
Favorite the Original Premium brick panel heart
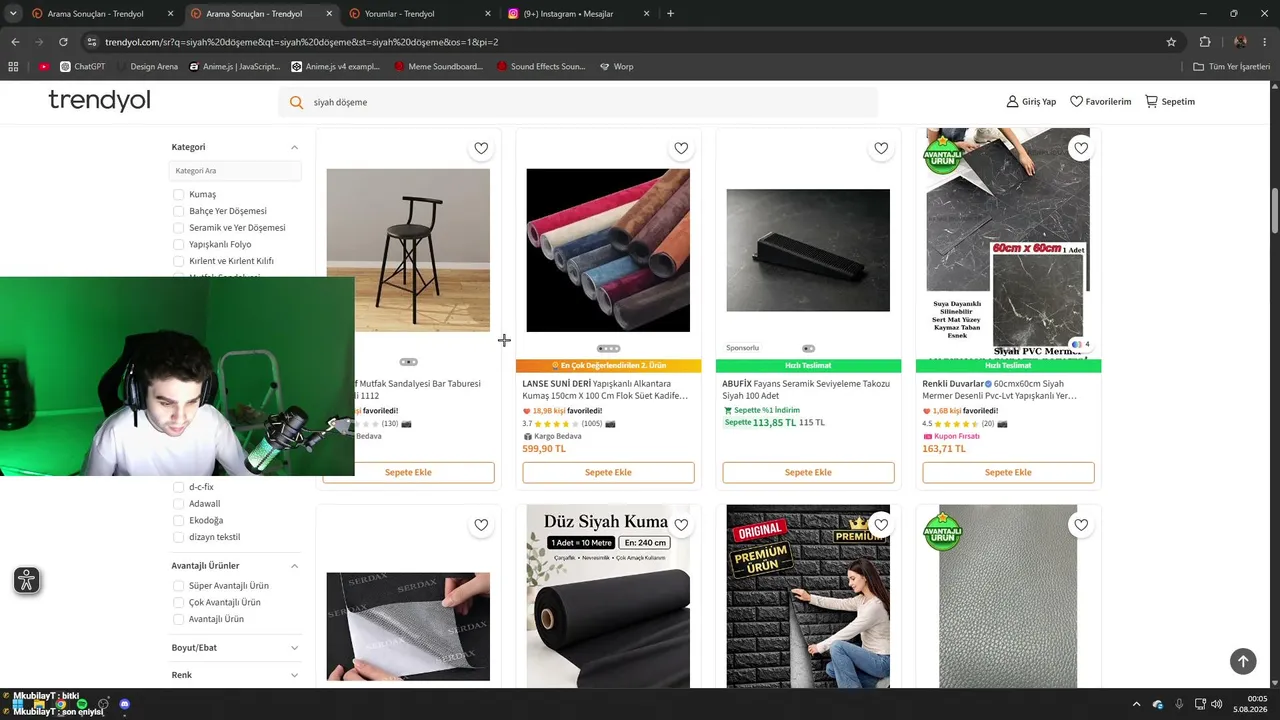[881, 524]
